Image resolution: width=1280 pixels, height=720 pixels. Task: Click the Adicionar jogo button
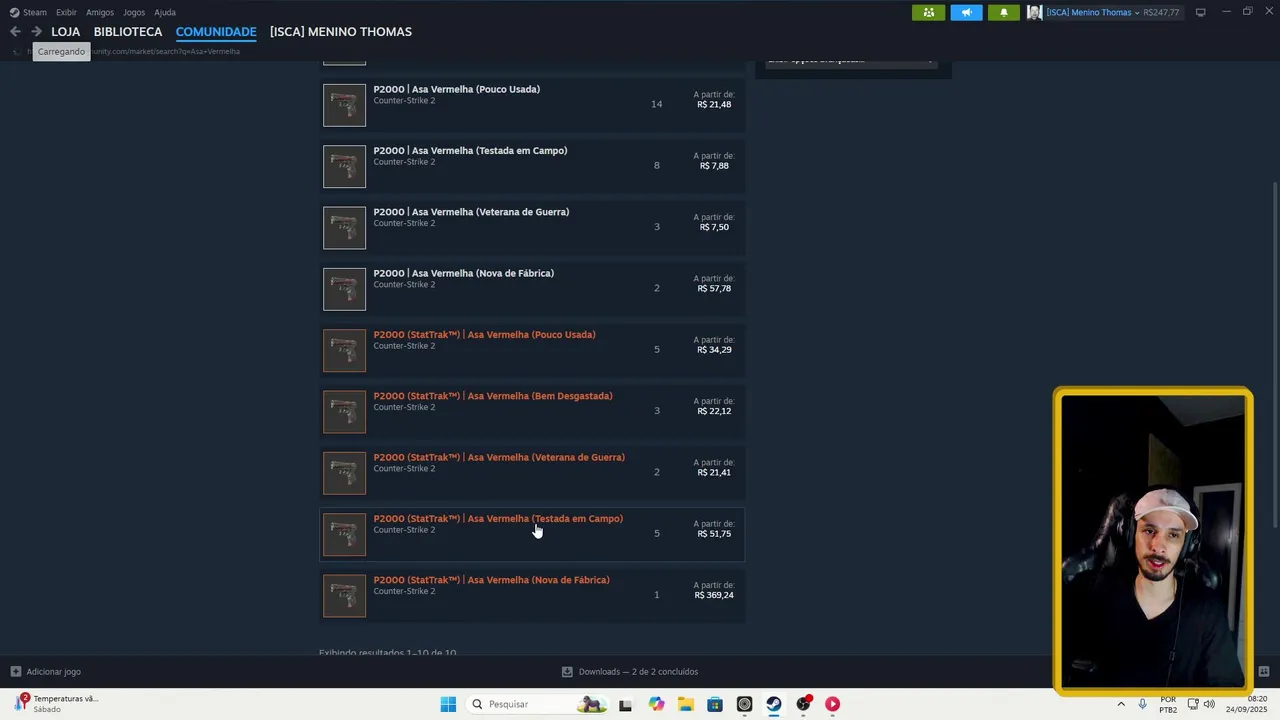[x=46, y=672]
